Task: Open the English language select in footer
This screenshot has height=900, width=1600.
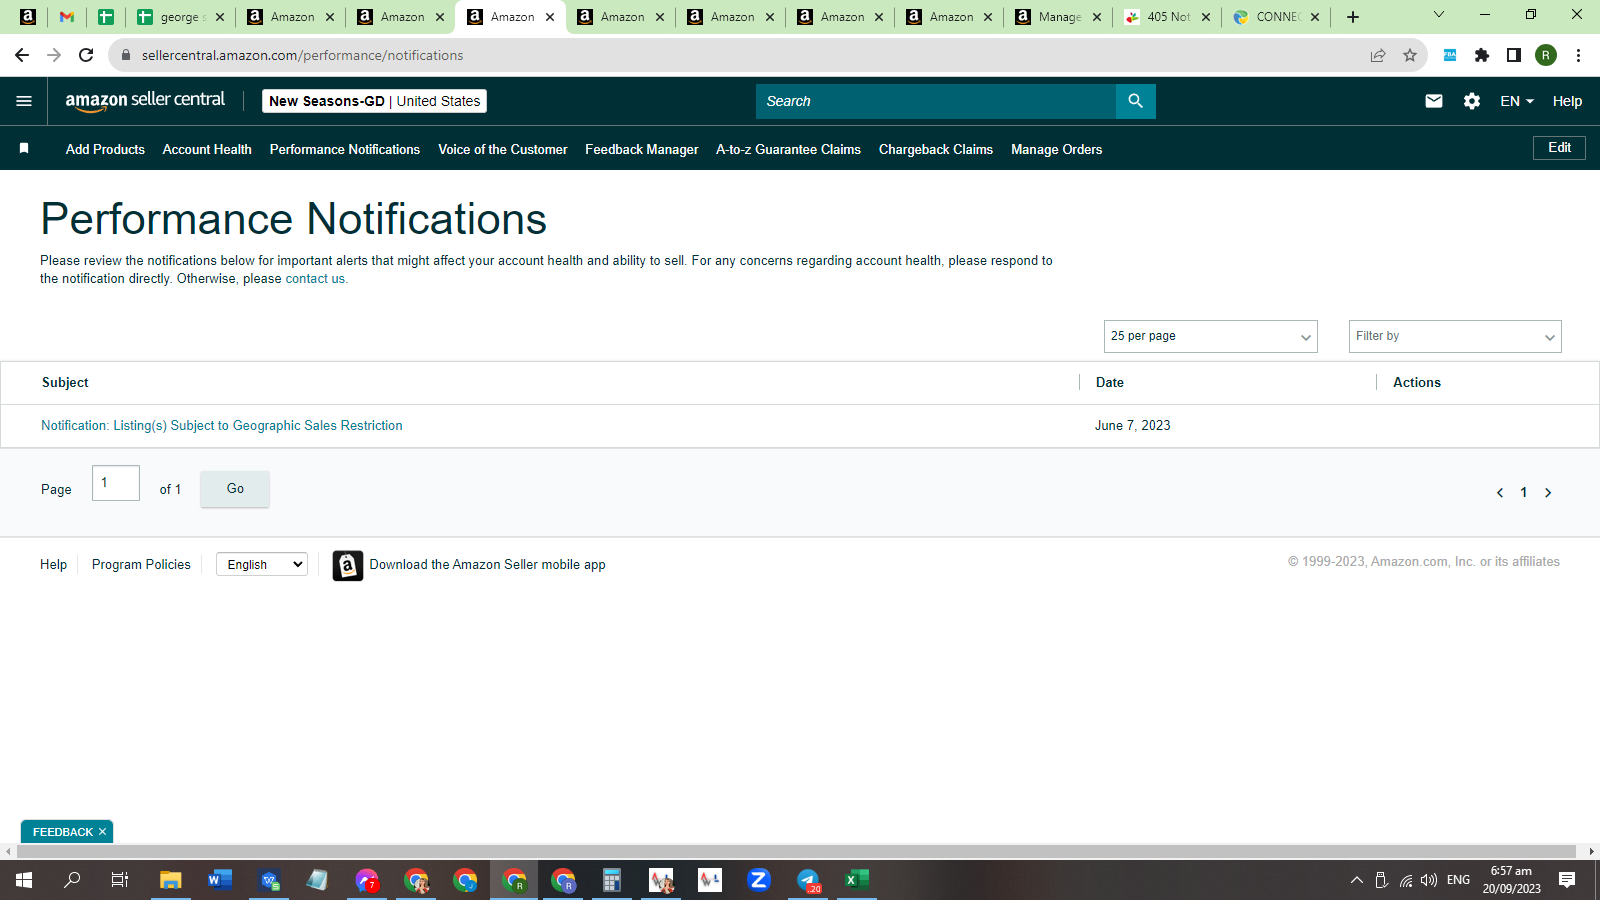Action: pyautogui.click(x=262, y=564)
